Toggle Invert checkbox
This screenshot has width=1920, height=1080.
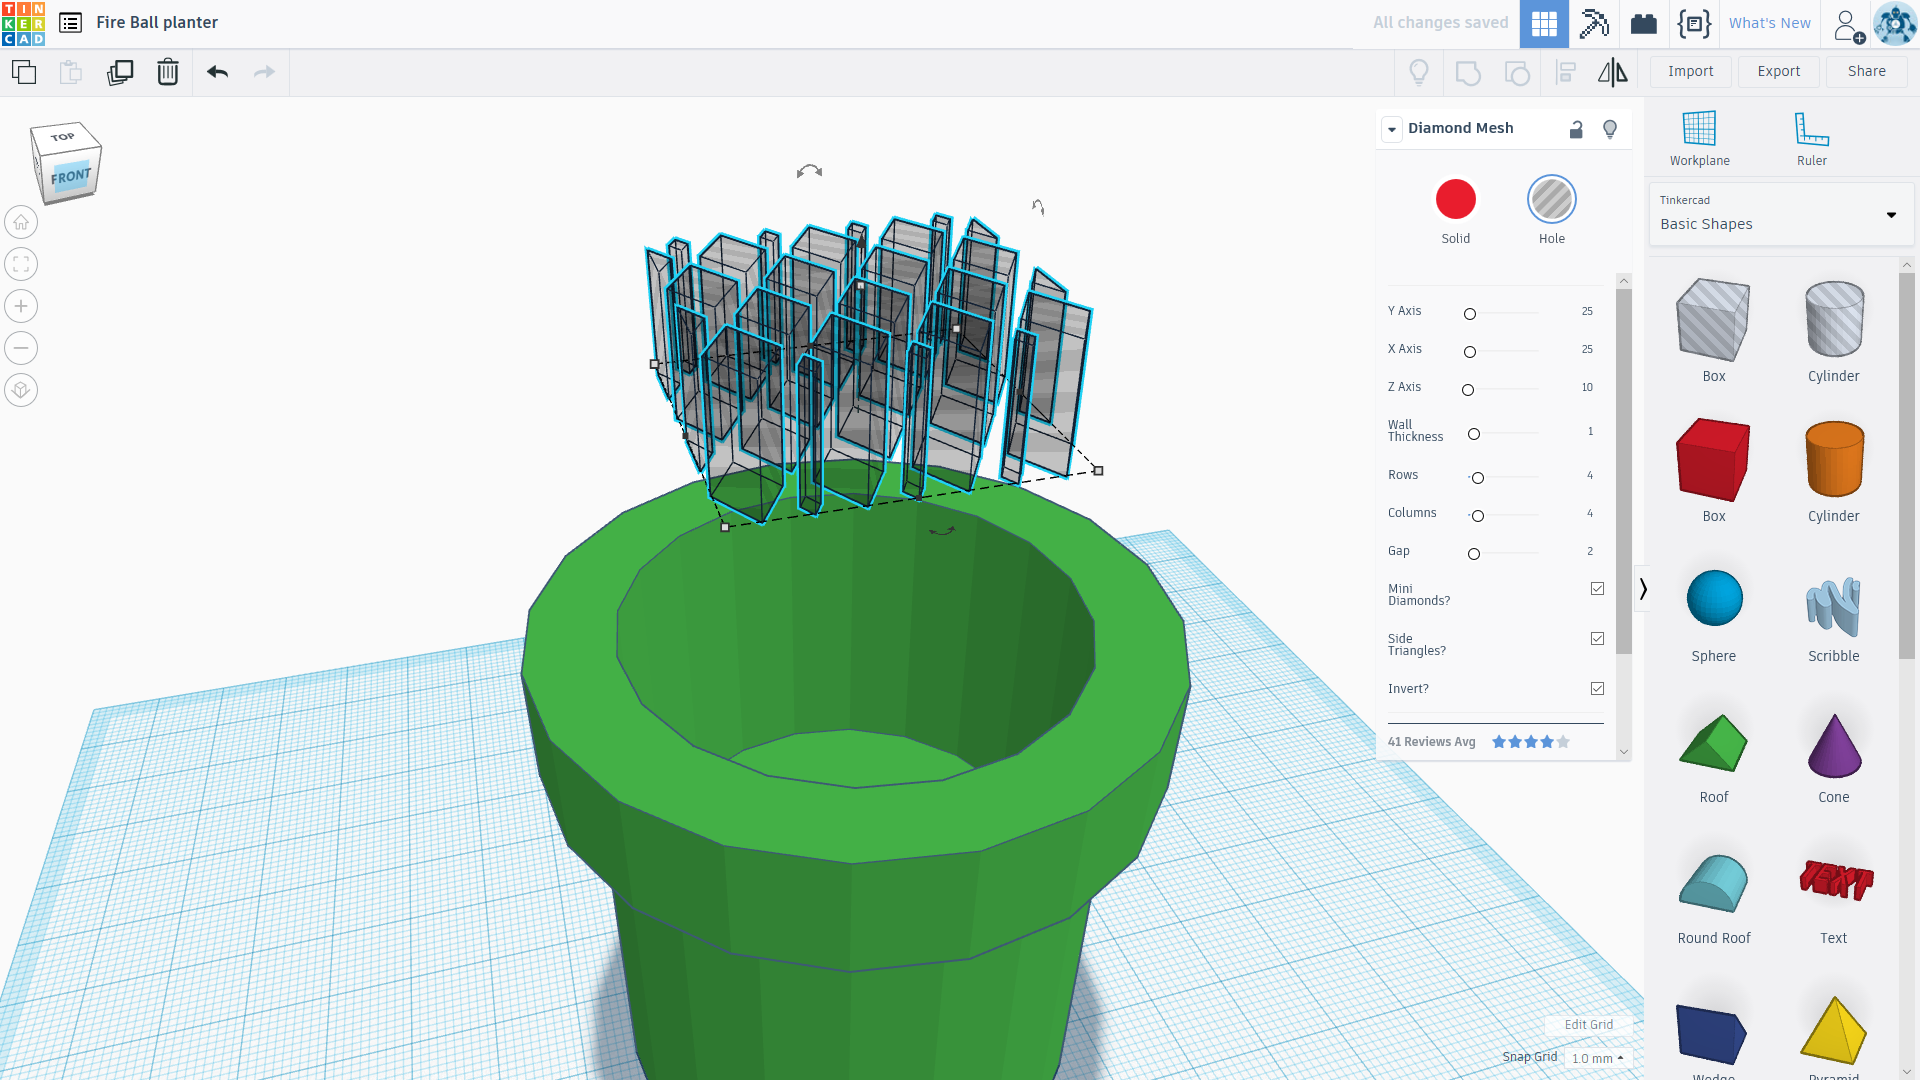pyautogui.click(x=1597, y=689)
